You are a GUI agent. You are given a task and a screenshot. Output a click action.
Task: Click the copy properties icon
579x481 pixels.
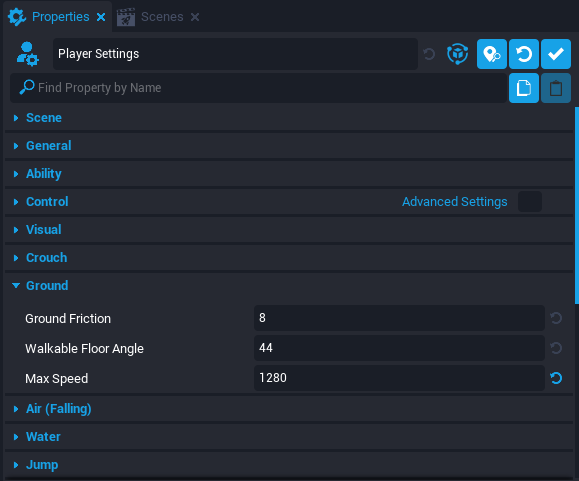tap(524, 88)
